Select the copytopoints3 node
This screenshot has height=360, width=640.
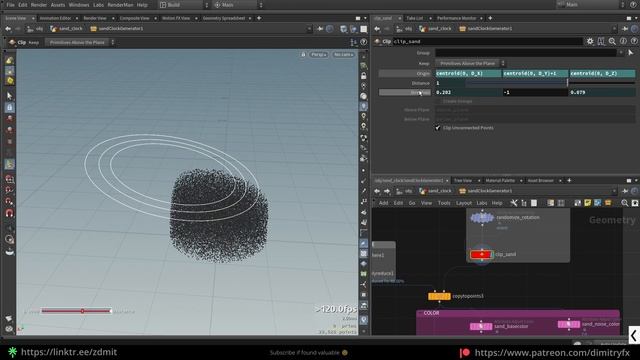[x=439, y=296]
